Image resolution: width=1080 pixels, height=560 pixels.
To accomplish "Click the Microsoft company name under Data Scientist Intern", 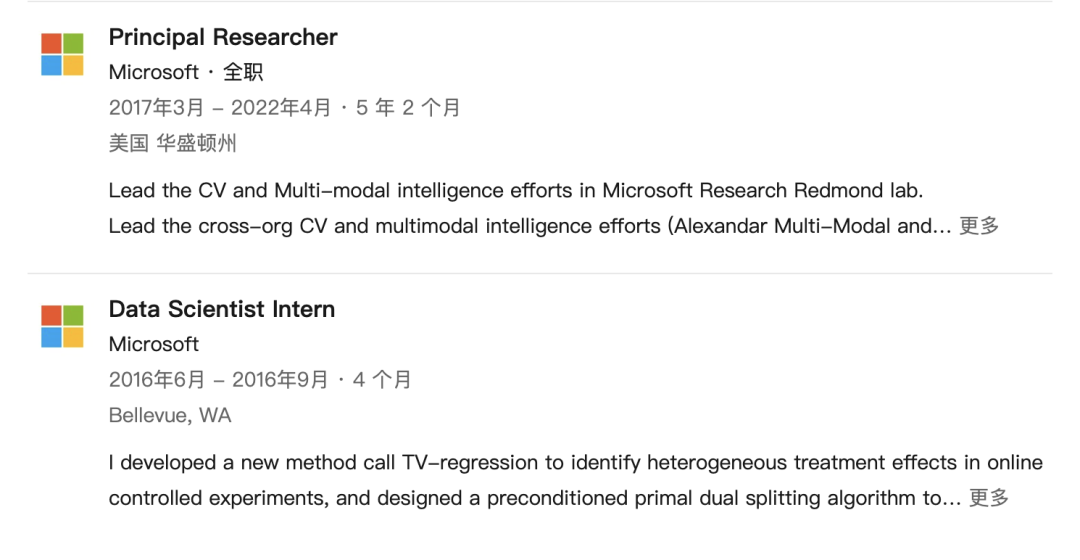I will (x=154, y=344).
